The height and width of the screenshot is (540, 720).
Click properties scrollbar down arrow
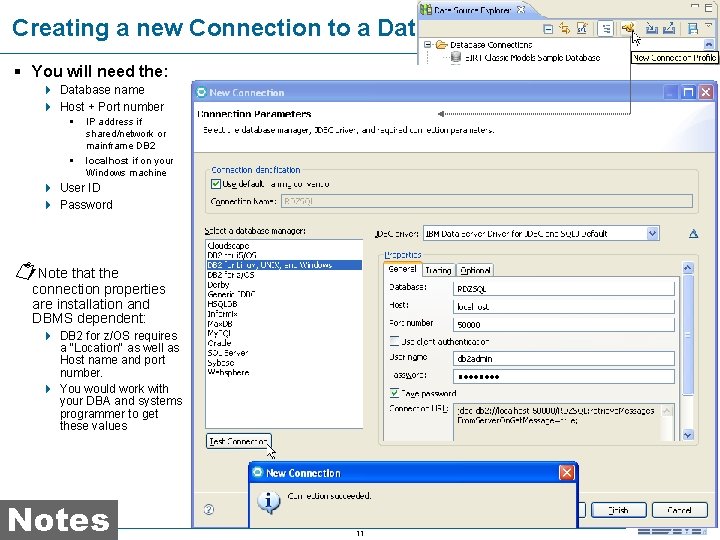687,434
